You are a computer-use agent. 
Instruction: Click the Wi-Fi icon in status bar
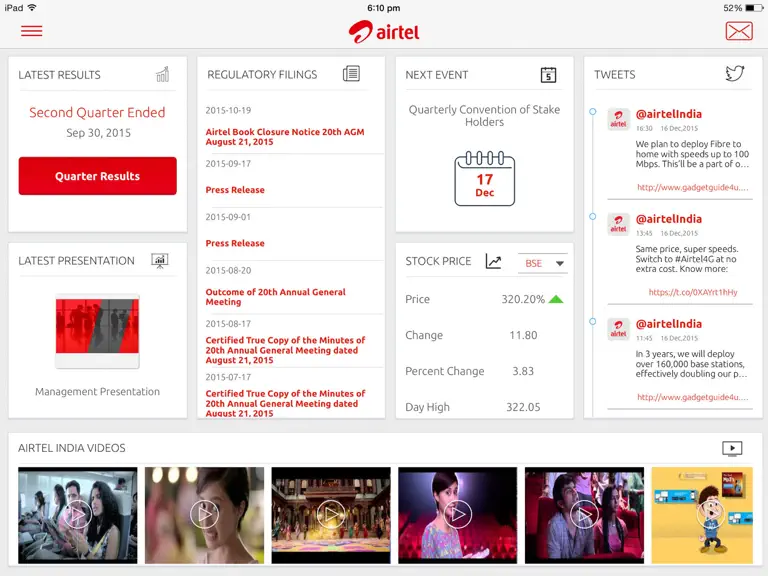(x=32, y=7)
